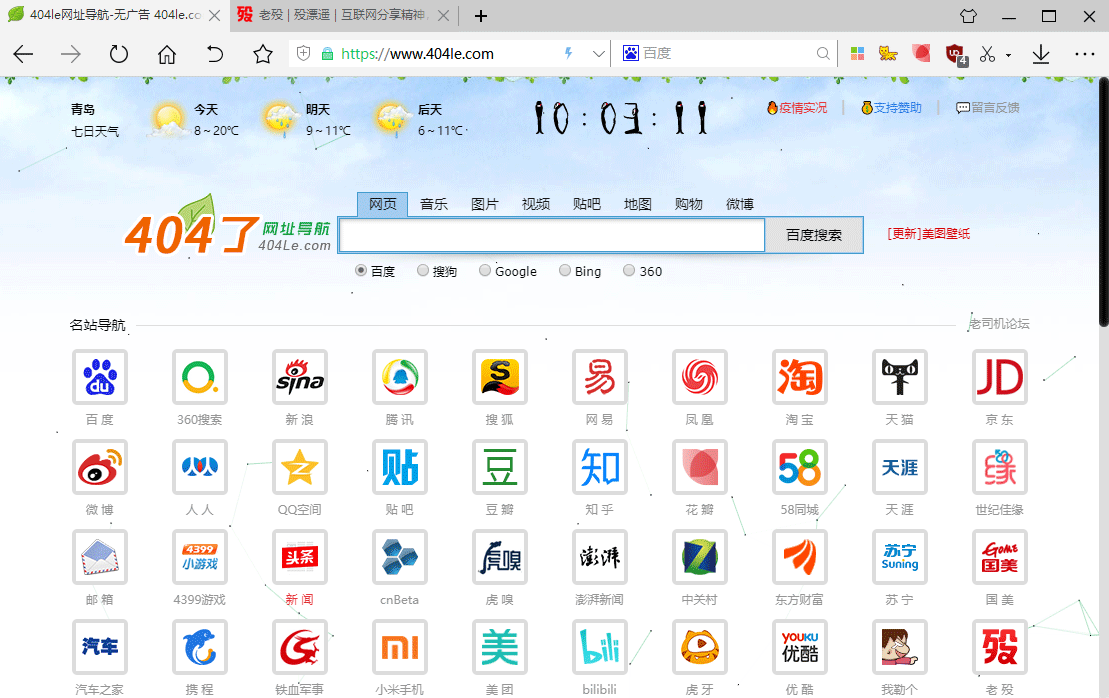Select the 搜狗 search engine radio
Screen dimensions: 1109x698
[423, 270]
